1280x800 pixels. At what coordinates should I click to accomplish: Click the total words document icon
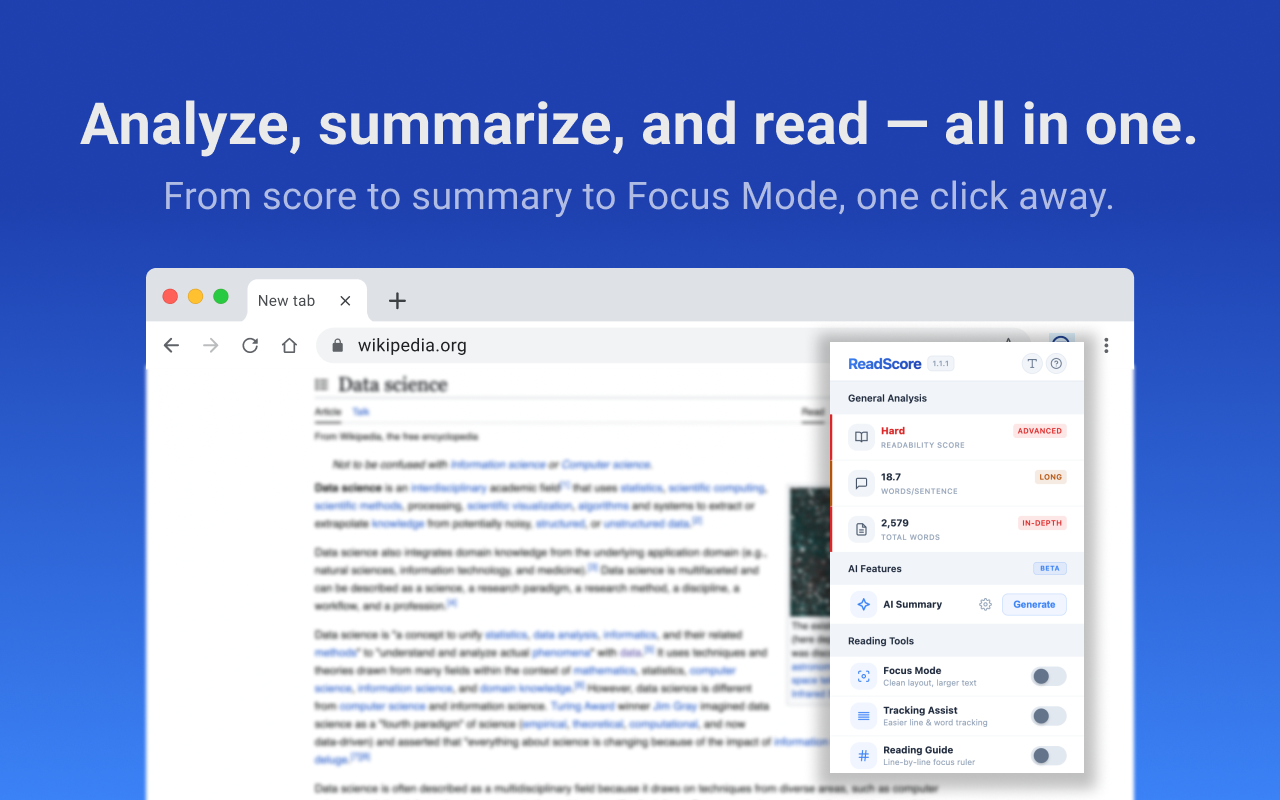(862, 529)
